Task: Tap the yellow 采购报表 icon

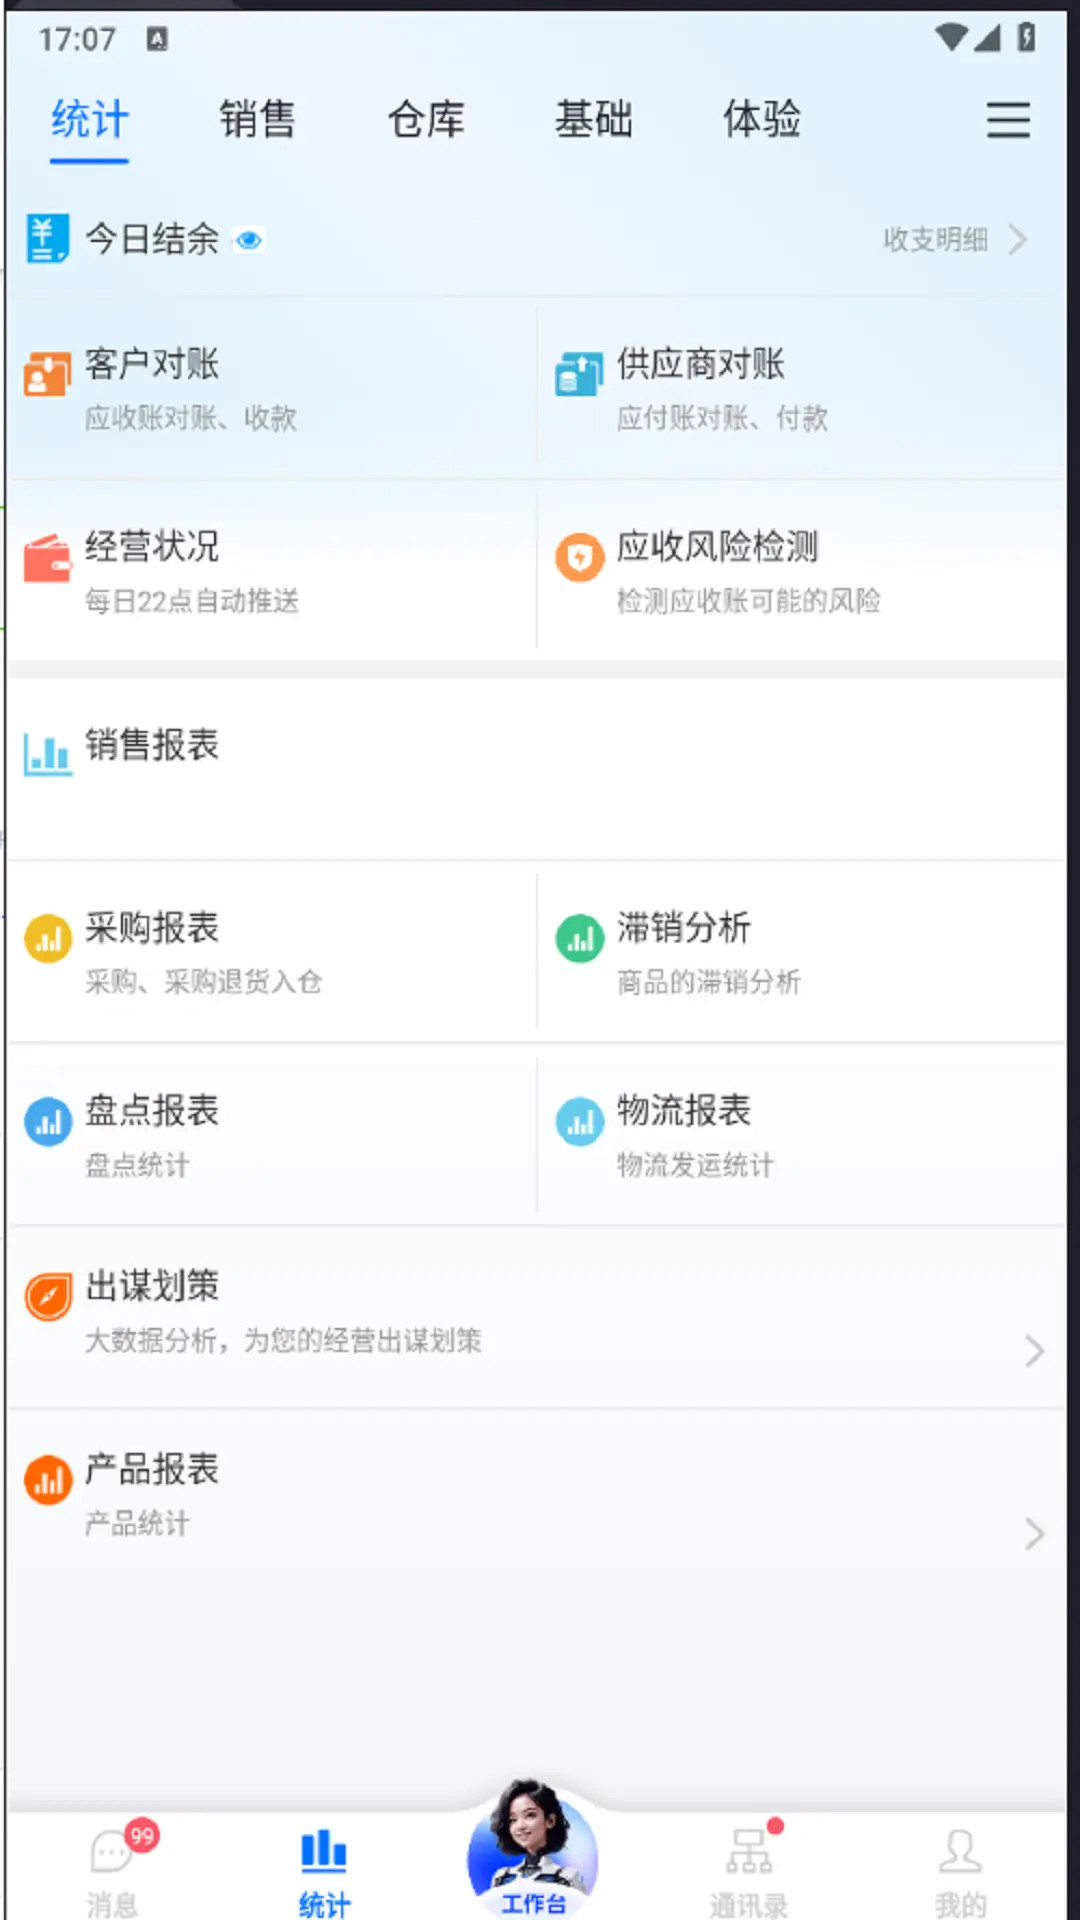Action: pos(48,939)
